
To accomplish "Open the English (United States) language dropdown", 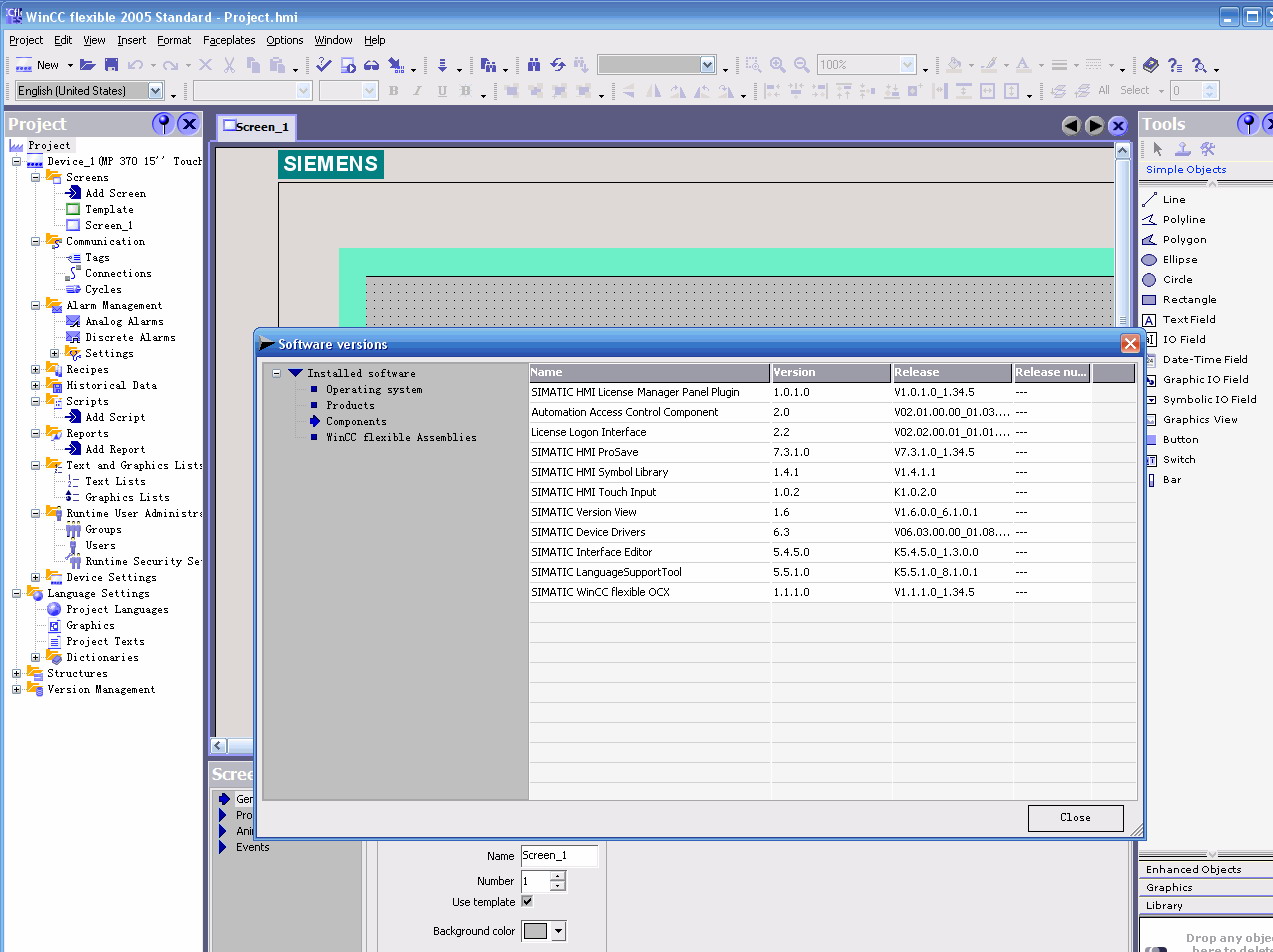I will pyautogui.click(x=156, y=91).
